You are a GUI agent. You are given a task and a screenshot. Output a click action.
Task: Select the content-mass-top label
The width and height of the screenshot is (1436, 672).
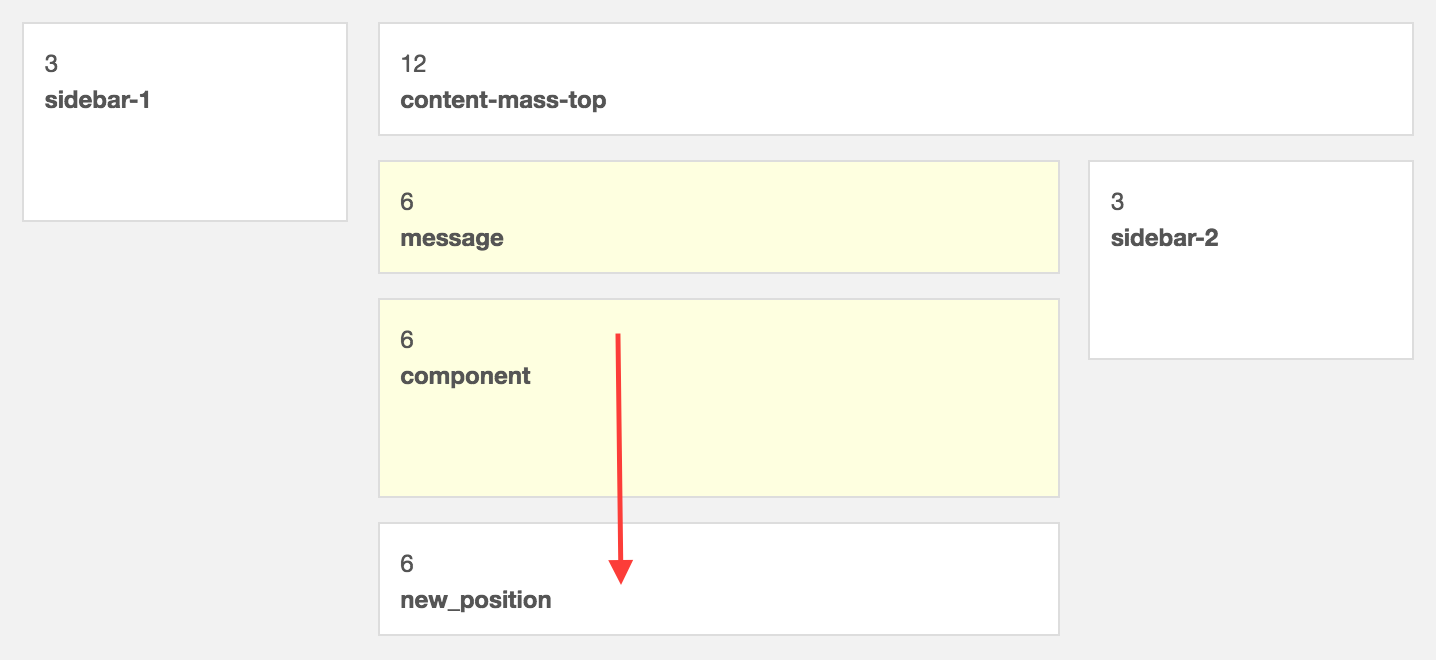tap(503, 100)
